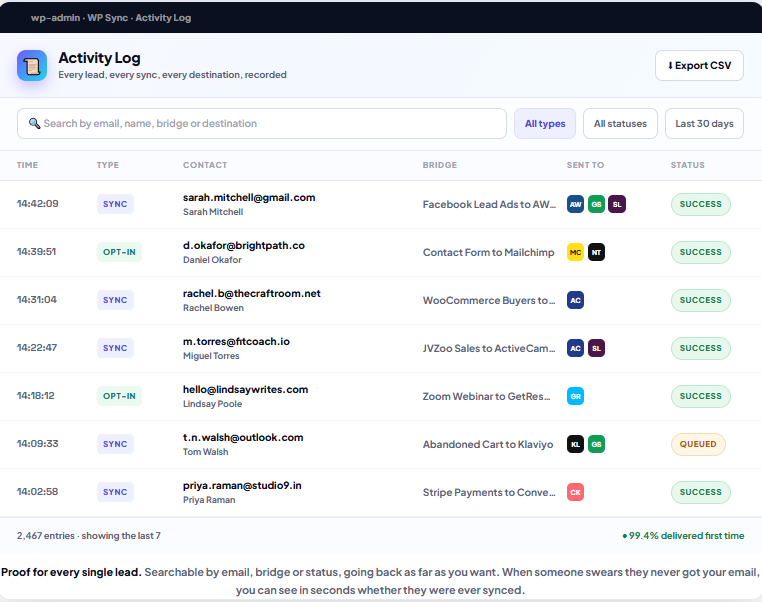Click the GS badge in Sarah Mitchell row
This screenshot has width=762, height=602.
tap(596, 204)
